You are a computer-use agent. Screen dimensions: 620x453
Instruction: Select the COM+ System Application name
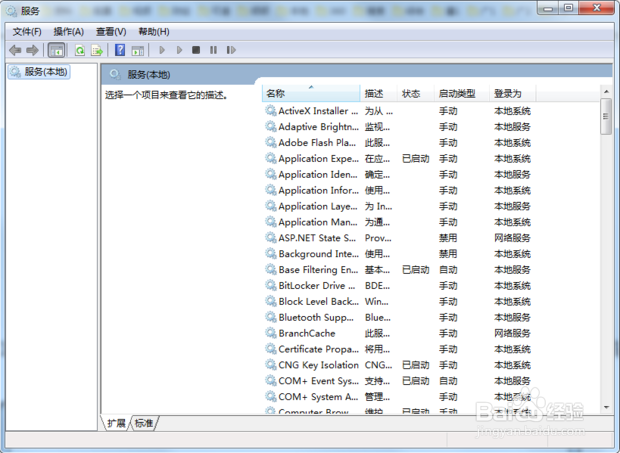(x=318, y=397)
